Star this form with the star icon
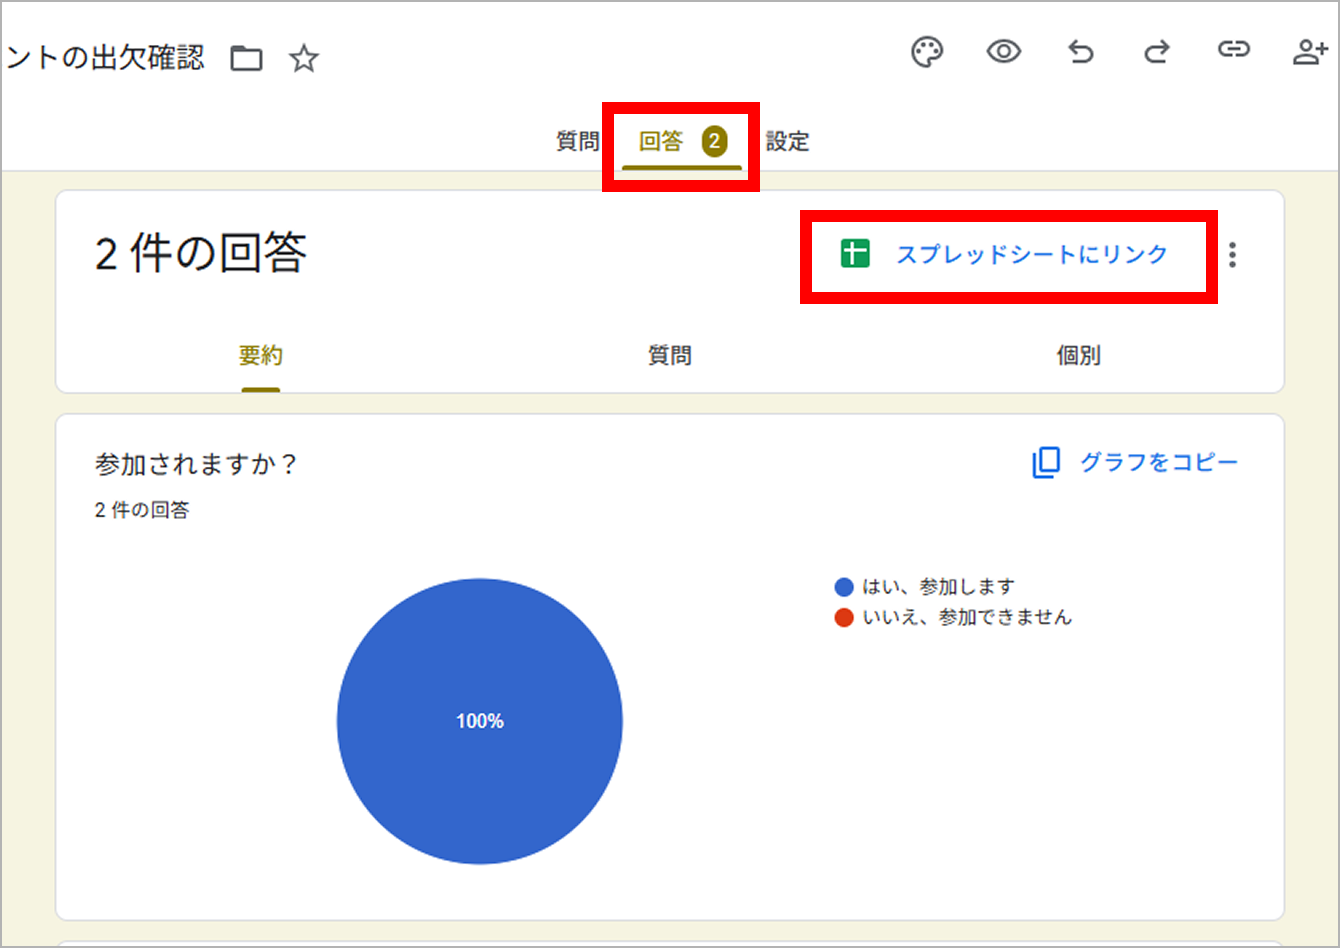The width and height of the screenshot is (1340, 948). coord(303,59)
